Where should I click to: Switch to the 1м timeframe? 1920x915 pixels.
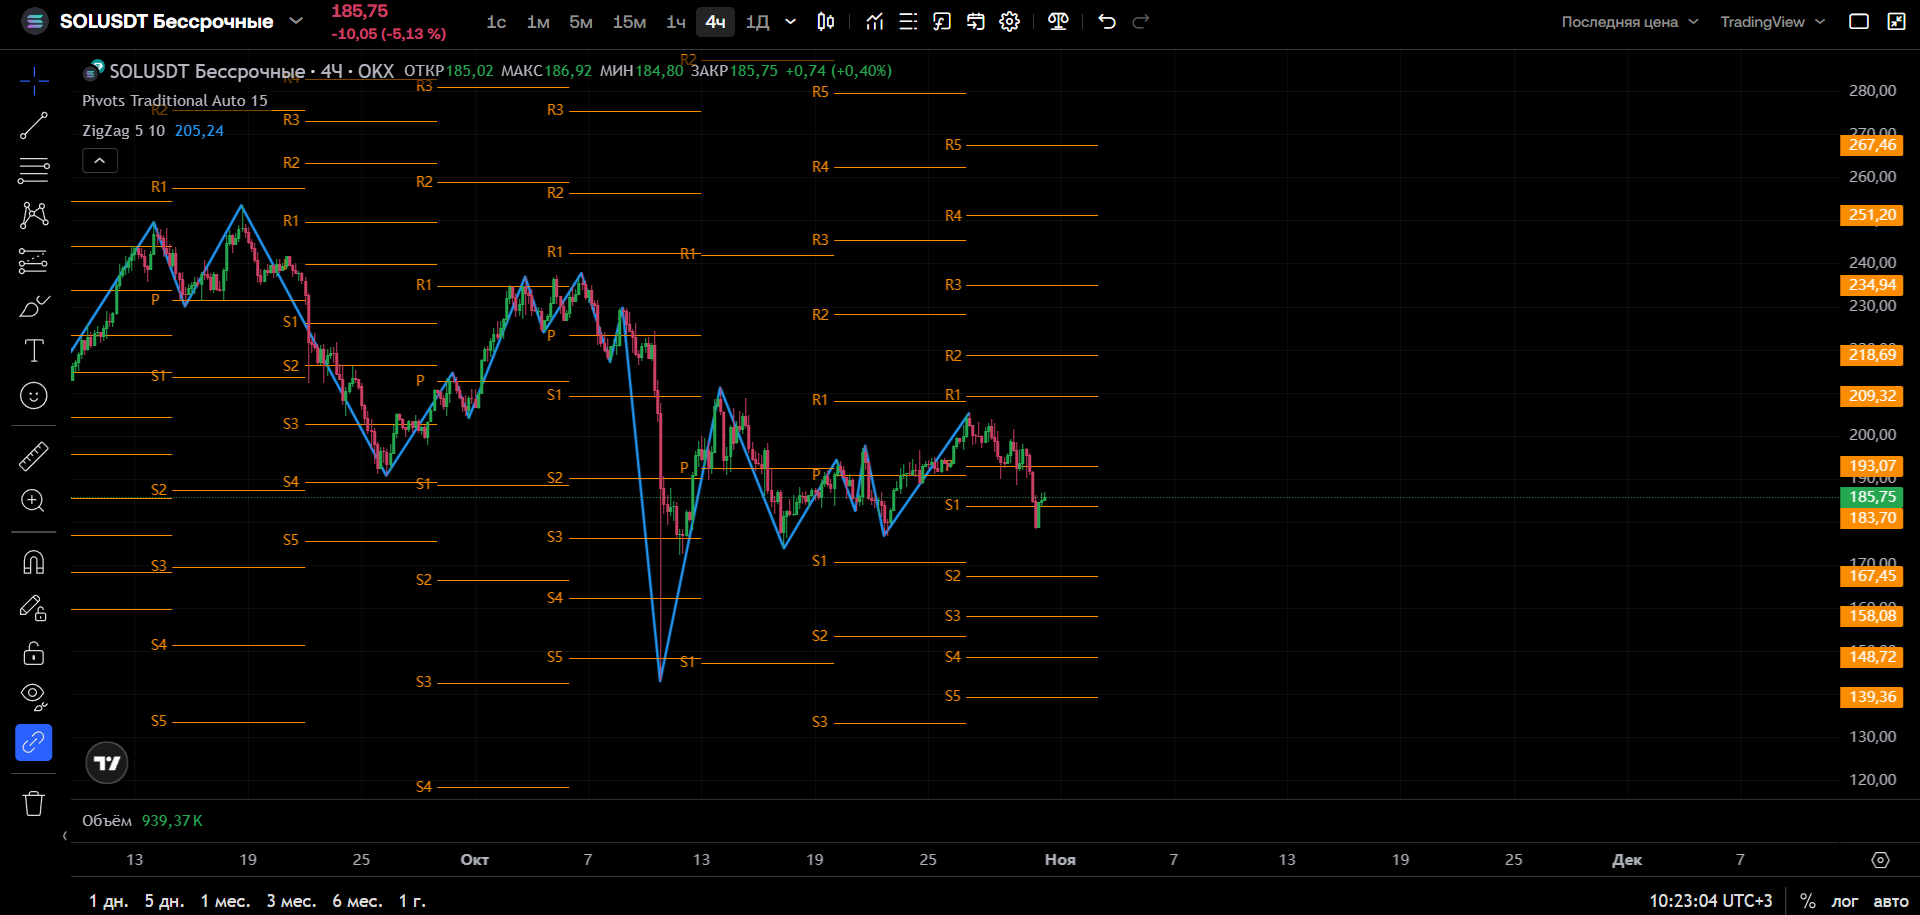click(x=538, y=22)
